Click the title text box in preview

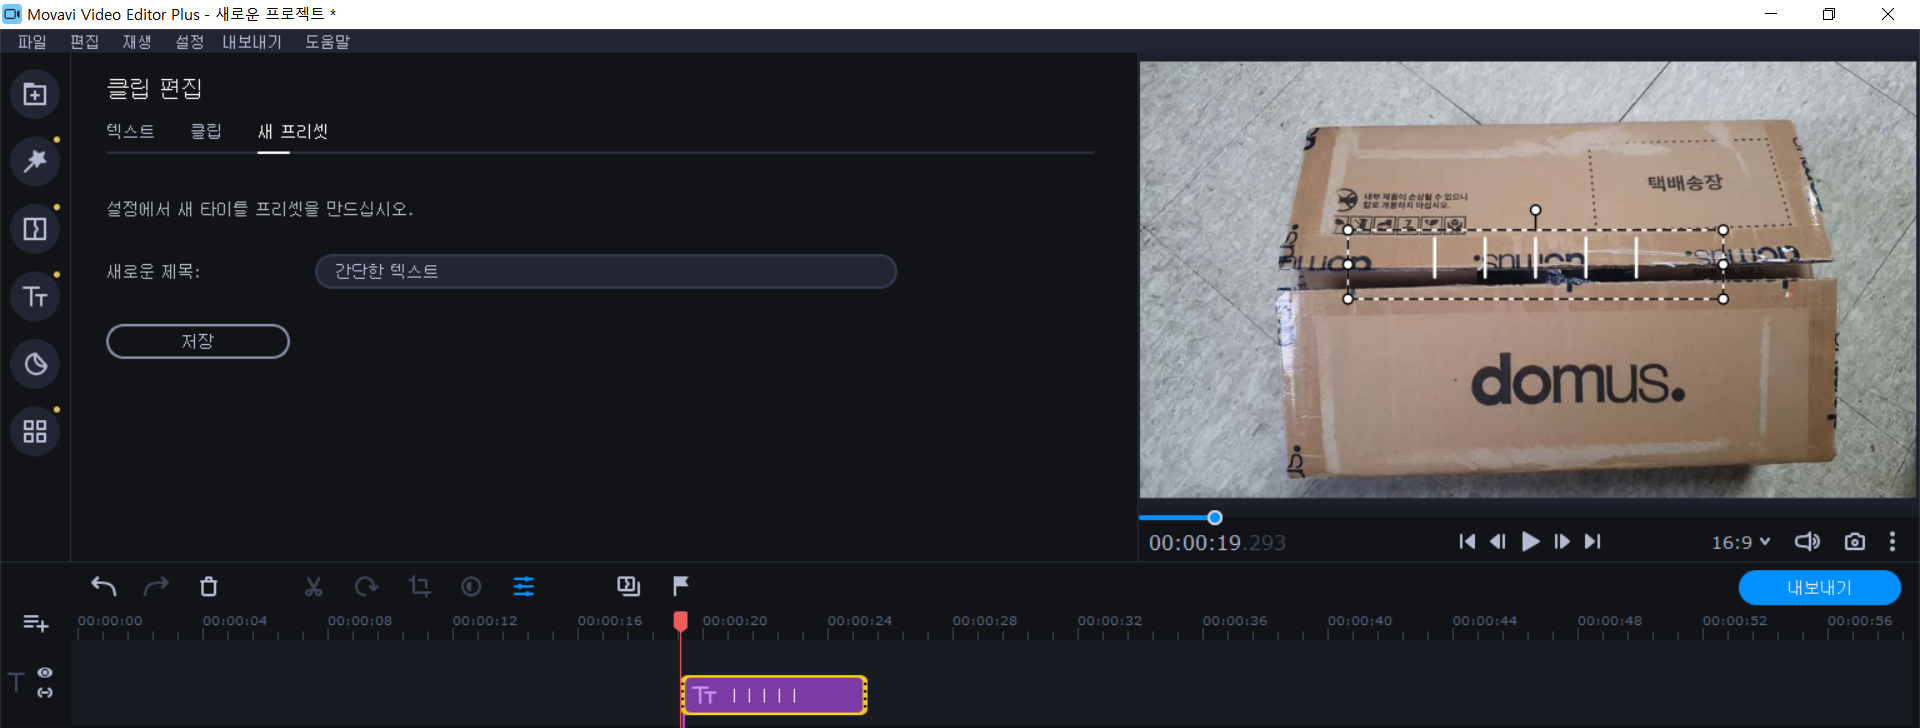(1535, 264)
